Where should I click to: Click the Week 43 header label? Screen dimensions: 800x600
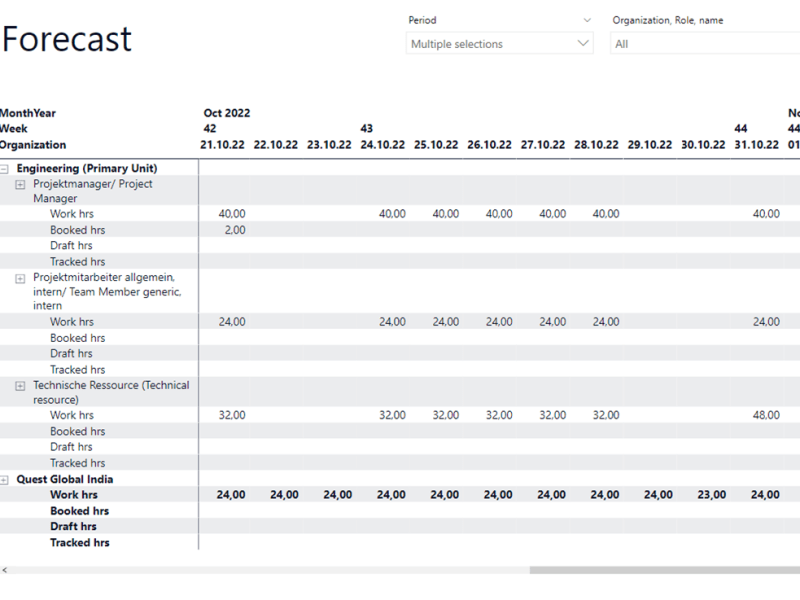click(367, 128)
